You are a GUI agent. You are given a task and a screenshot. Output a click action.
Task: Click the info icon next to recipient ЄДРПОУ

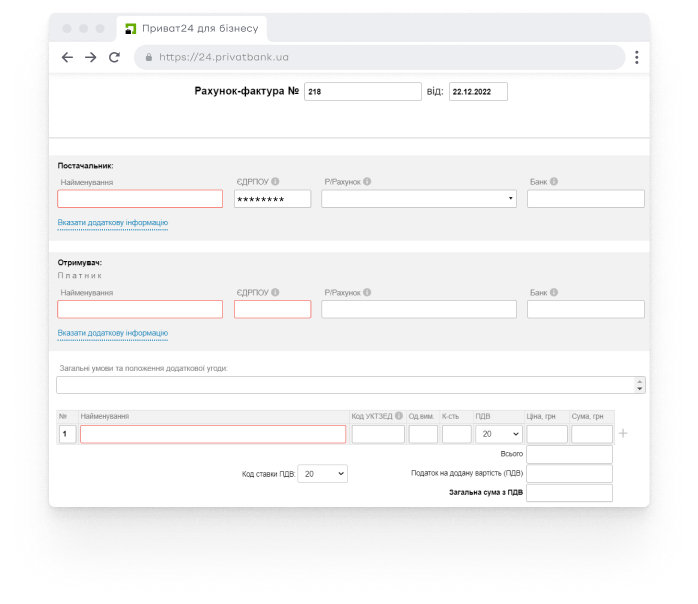[x=275, y=292]
